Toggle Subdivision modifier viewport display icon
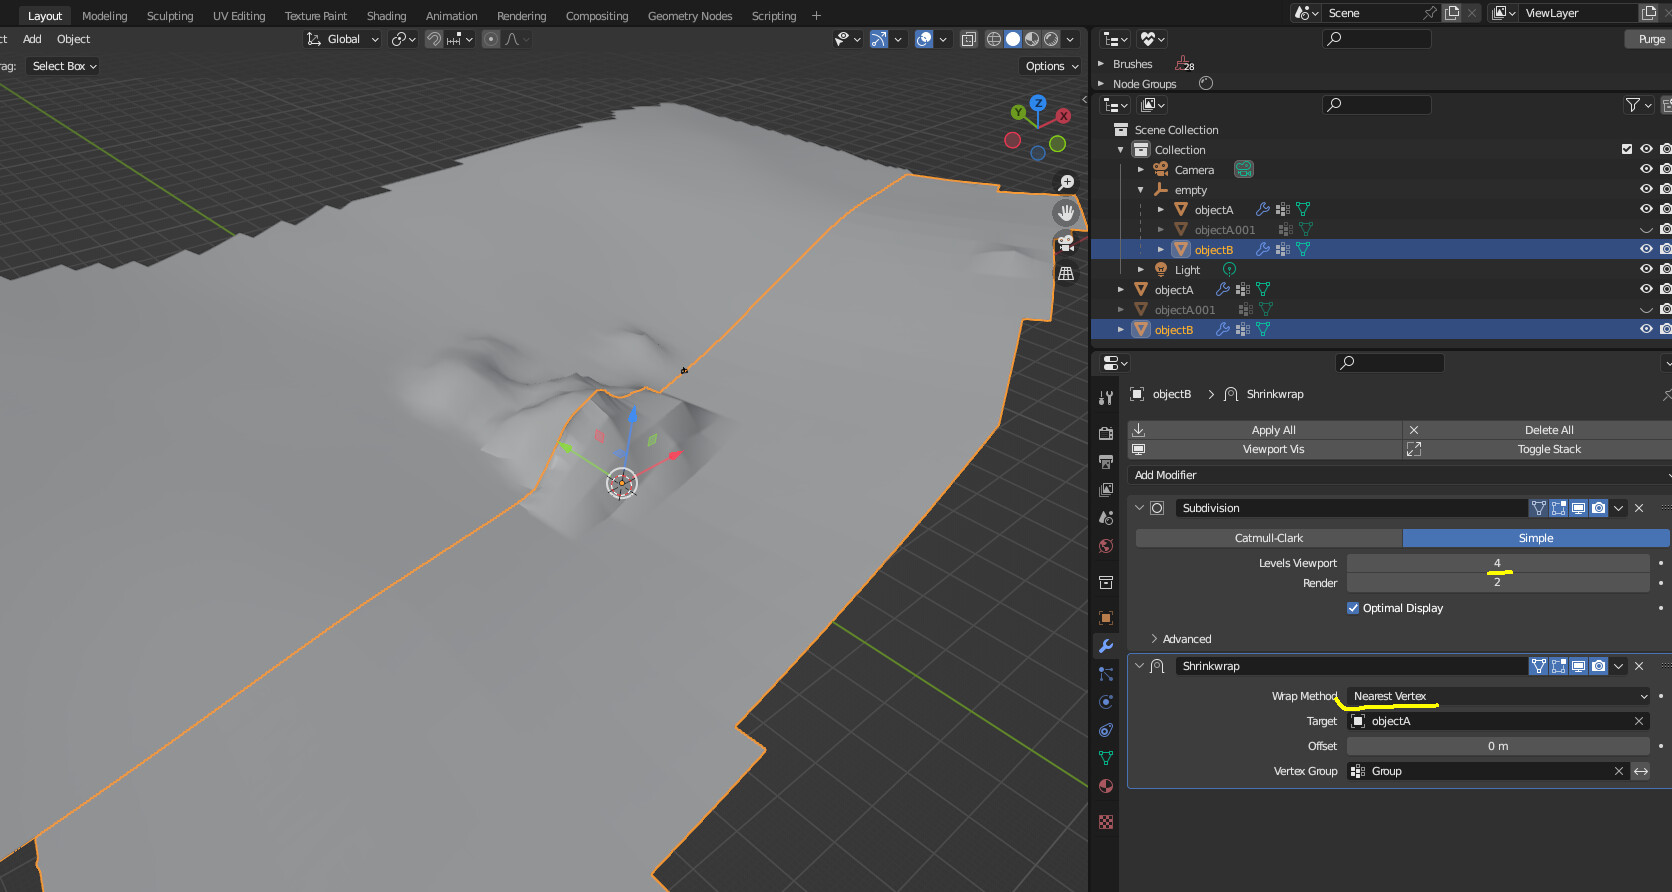 tap(1579, 508)
